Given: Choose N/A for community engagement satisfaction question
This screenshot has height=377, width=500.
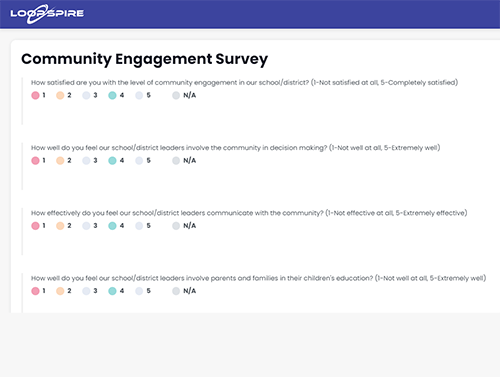Looking at the screenshot, I should coord(176,95).
